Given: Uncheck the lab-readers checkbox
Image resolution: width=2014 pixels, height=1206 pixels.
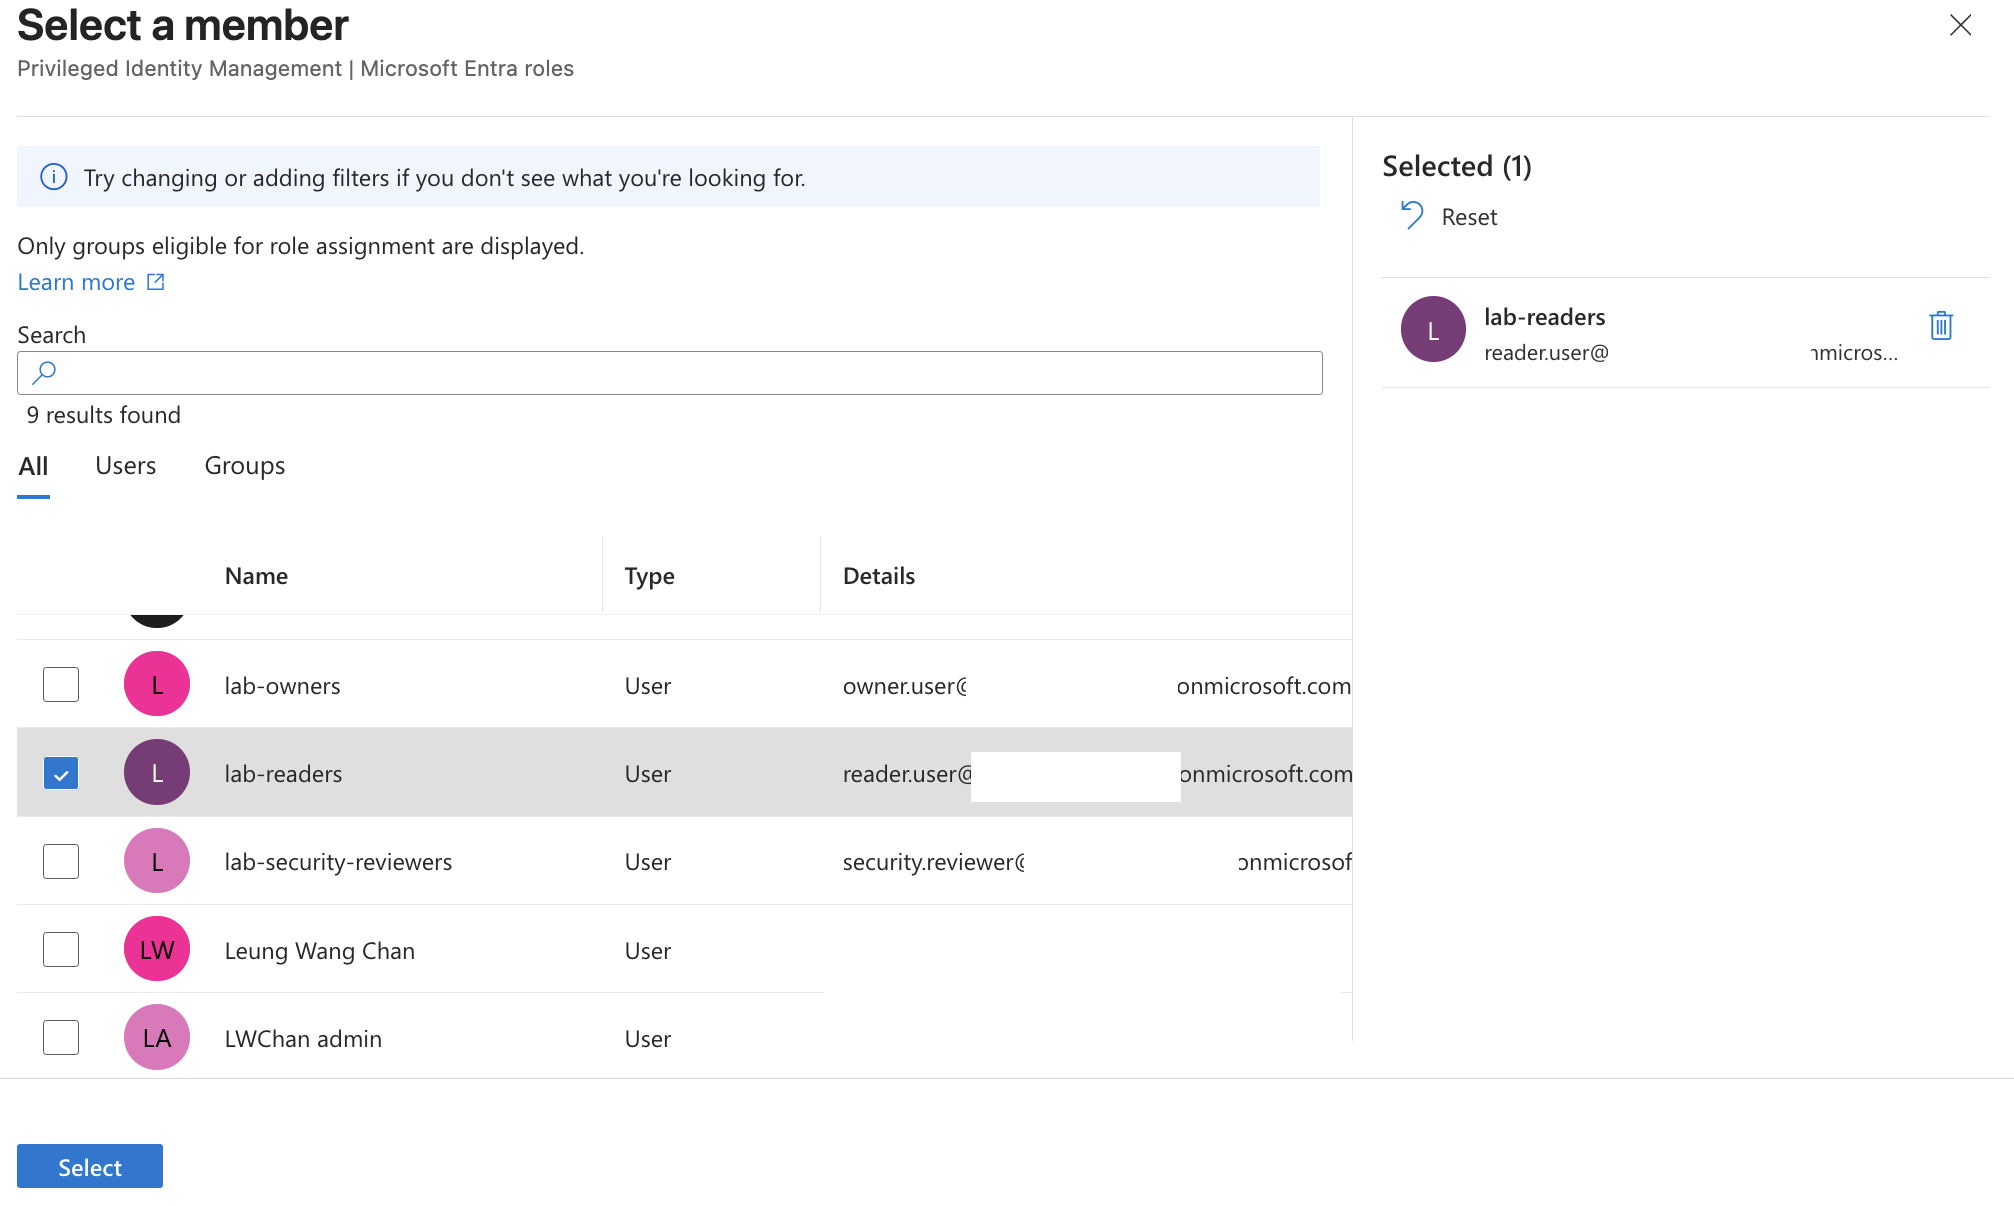Looking at the screenshot, I should click(61, 773).
